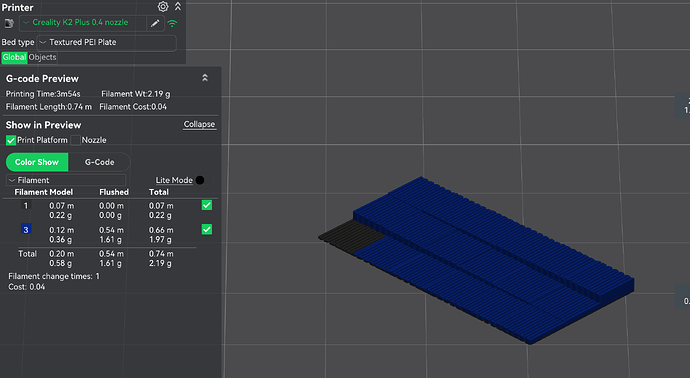Click the 'Filament Wt:2.19 g' text
690x378 pixels.
136,94
